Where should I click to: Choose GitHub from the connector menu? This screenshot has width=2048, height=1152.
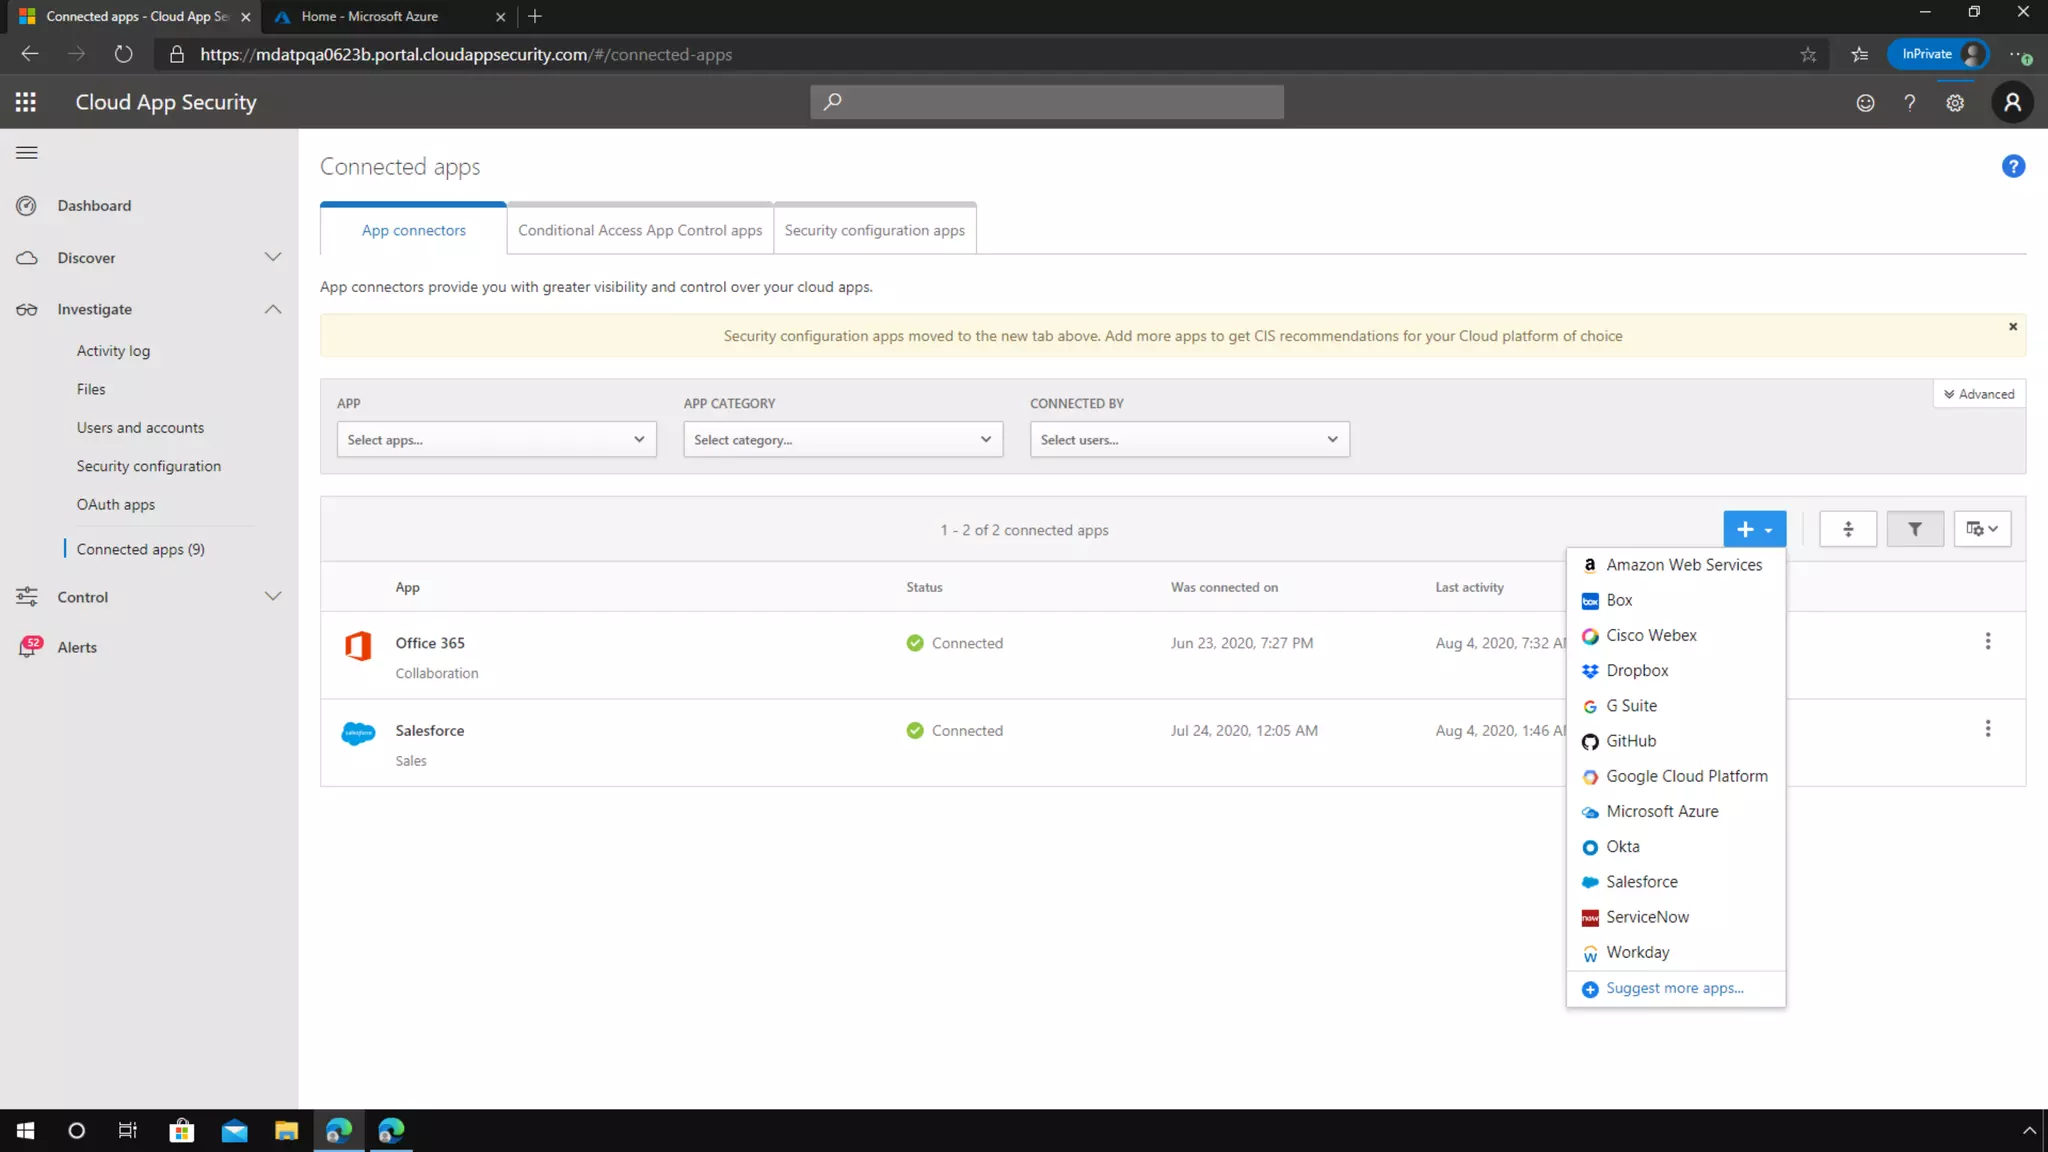(1630, 741)
